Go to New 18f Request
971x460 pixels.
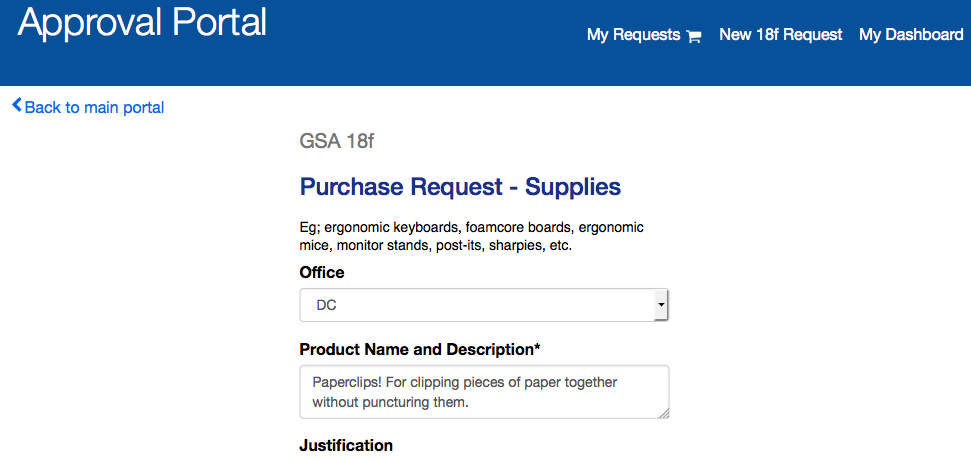[x=781, y=35]
